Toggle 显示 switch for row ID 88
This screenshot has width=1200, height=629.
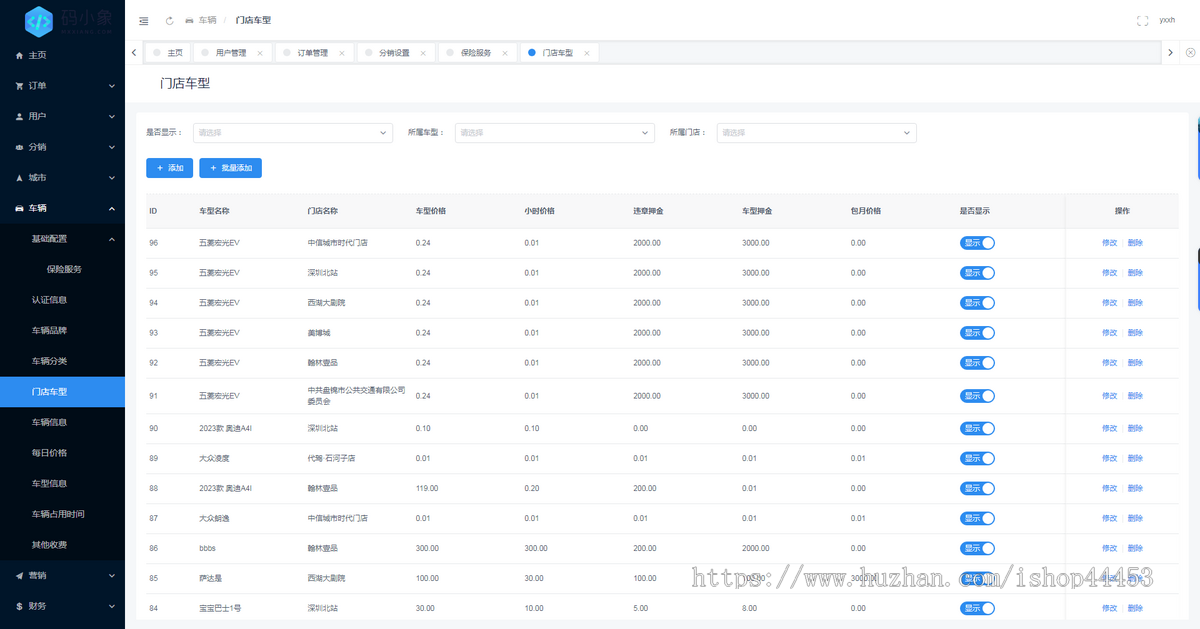(x=977, y=488)
